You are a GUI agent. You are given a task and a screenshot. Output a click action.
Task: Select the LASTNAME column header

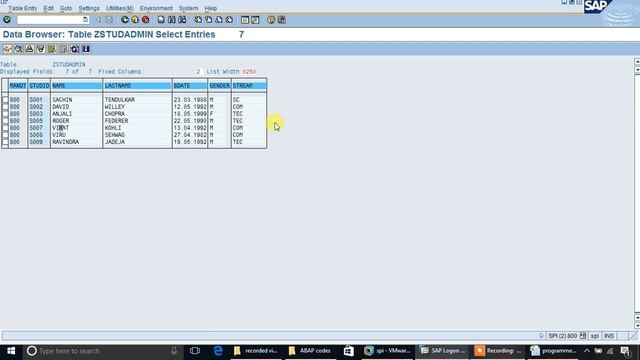[138, 86]
